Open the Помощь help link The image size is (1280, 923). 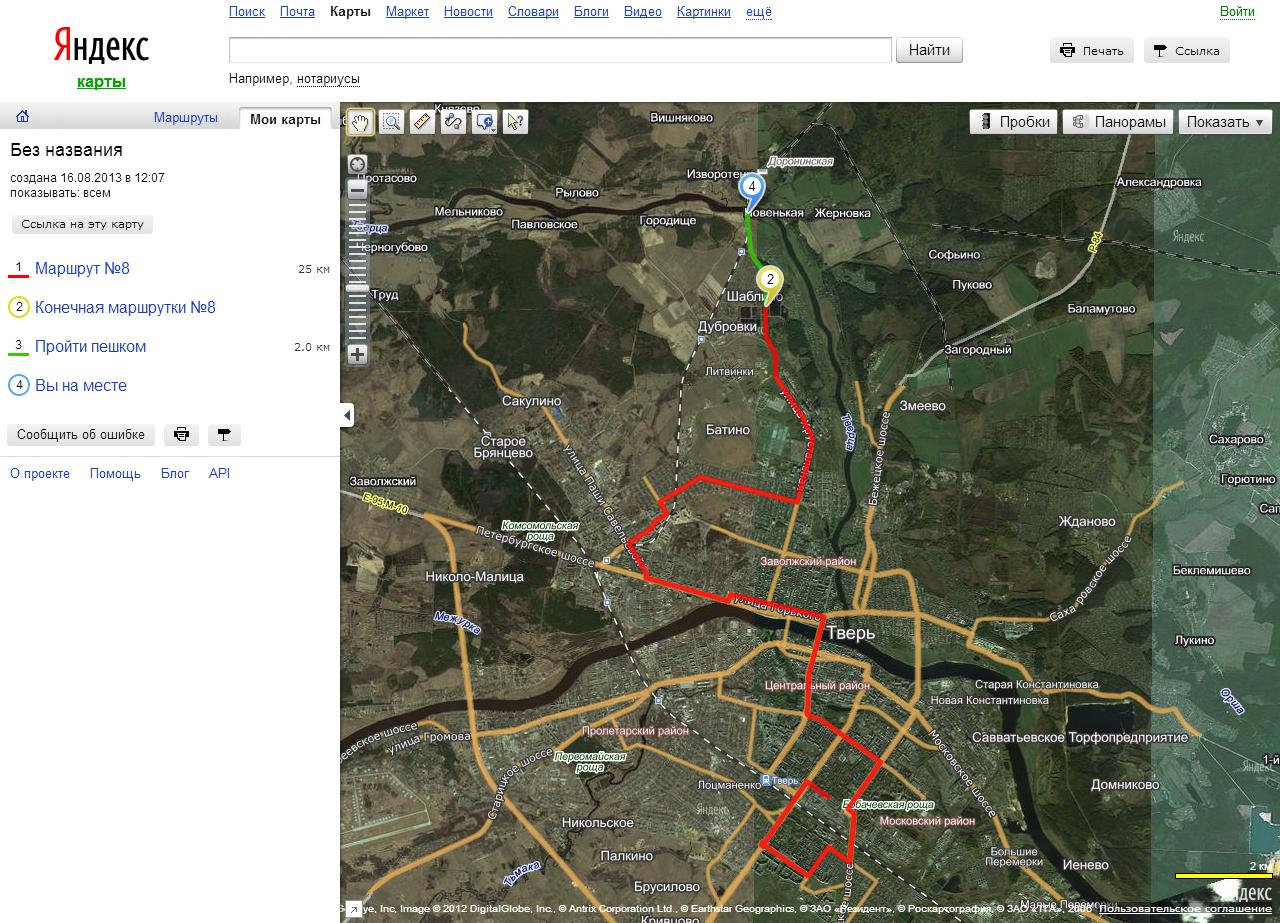click(115, 473)
